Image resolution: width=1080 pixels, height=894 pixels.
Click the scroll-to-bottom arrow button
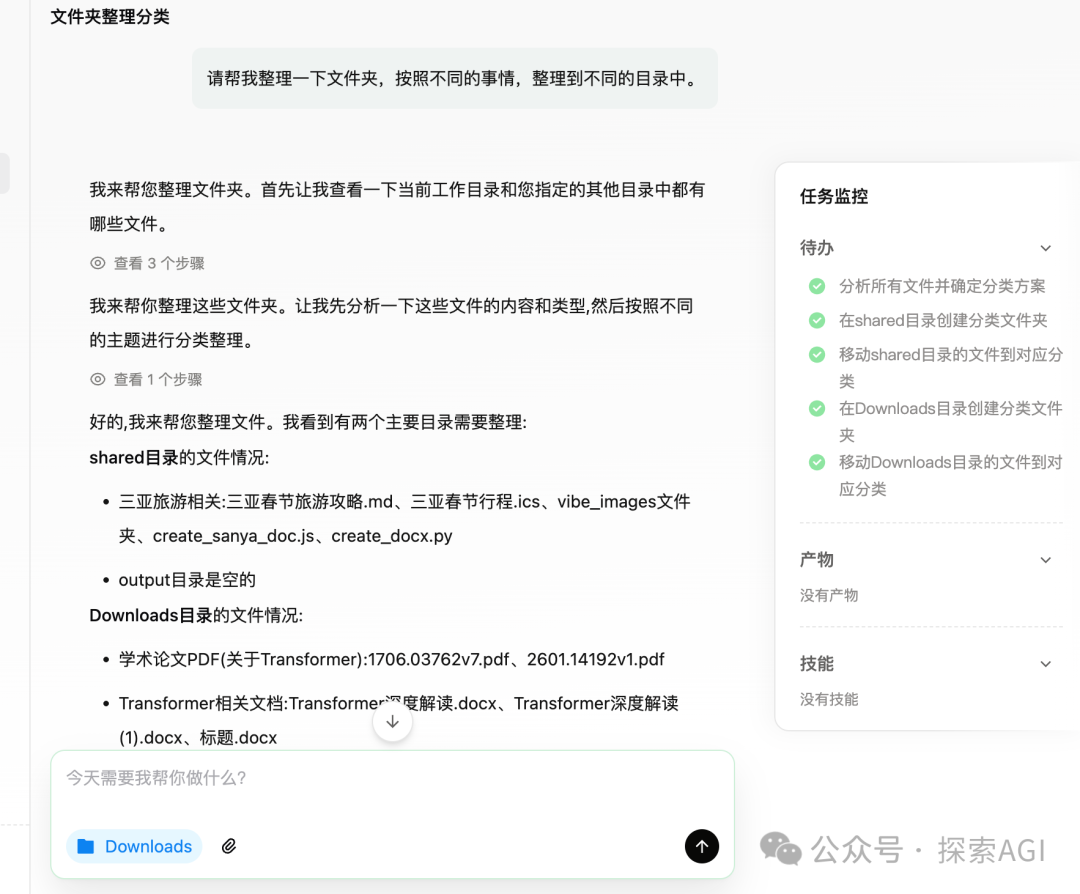[x=393, y=722]
